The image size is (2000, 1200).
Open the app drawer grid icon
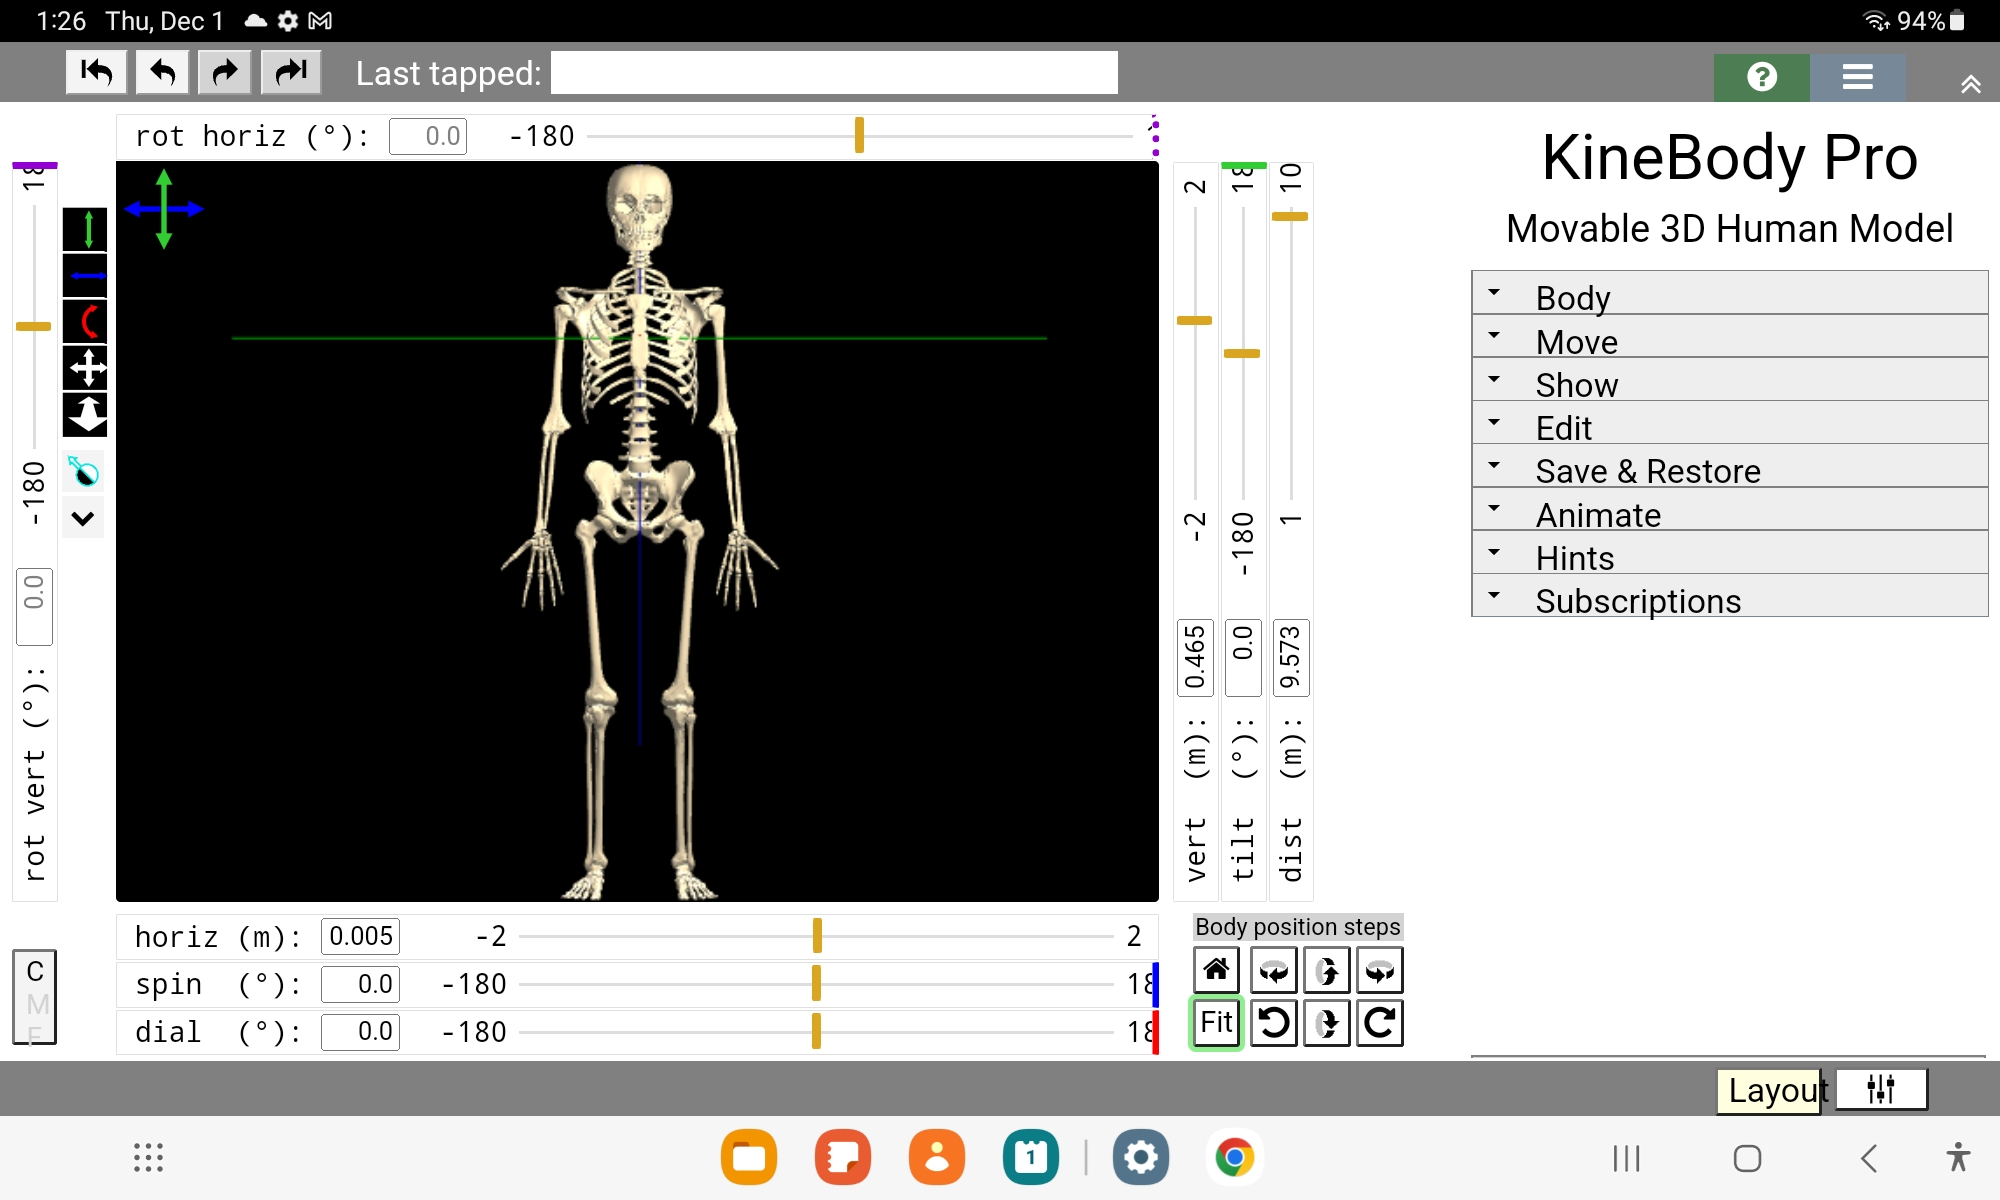pyautogui.click(x=148, y=1157)
